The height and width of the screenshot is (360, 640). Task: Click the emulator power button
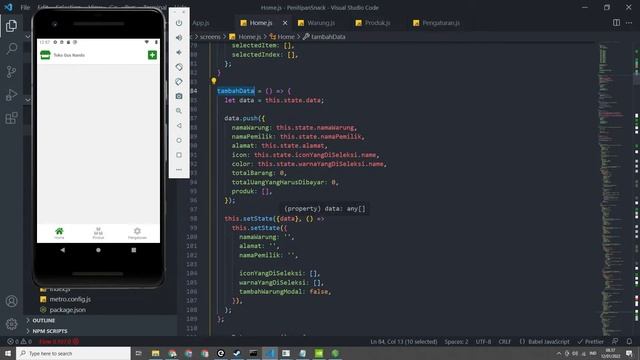point(179,23)
